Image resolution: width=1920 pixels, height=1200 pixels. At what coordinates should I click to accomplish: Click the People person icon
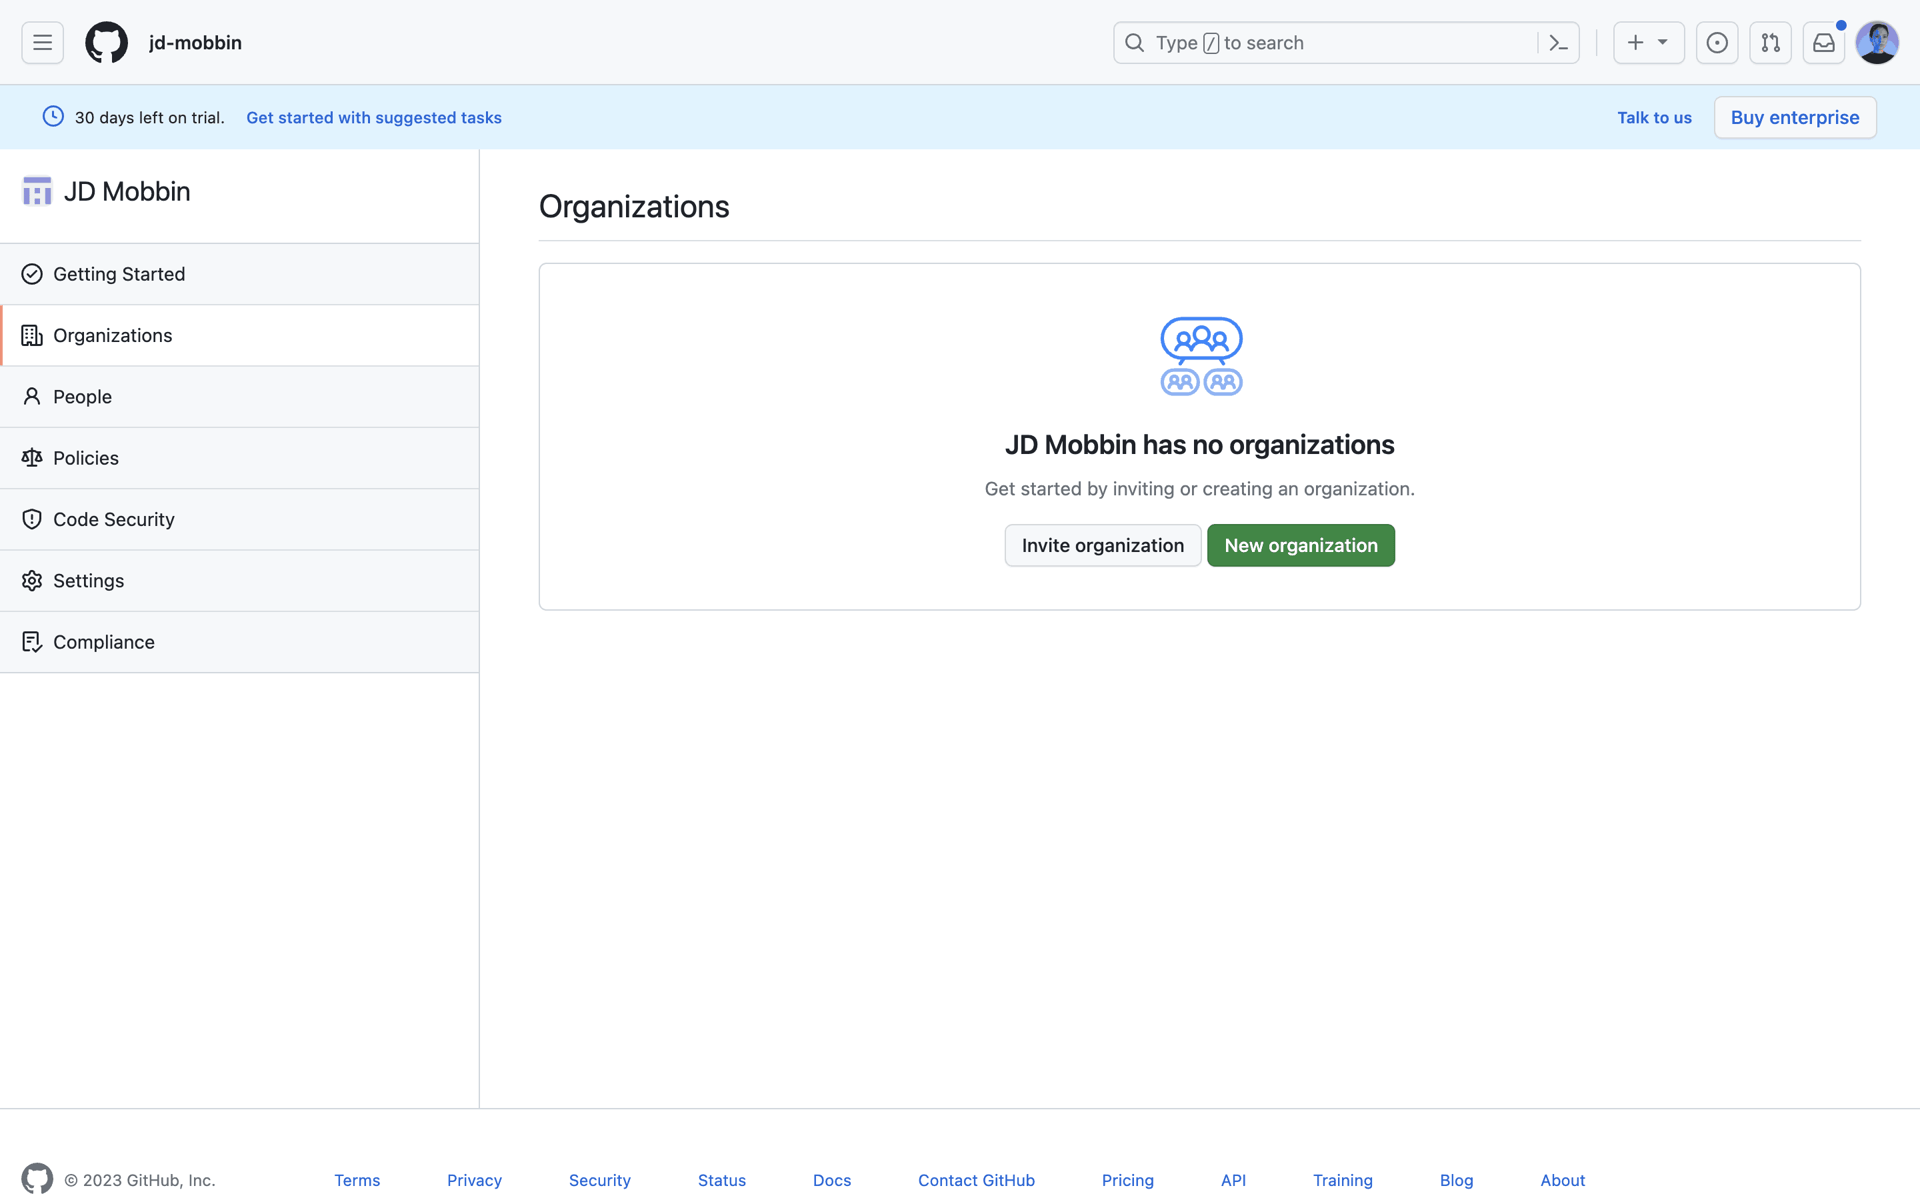click(x=32, y=397)
